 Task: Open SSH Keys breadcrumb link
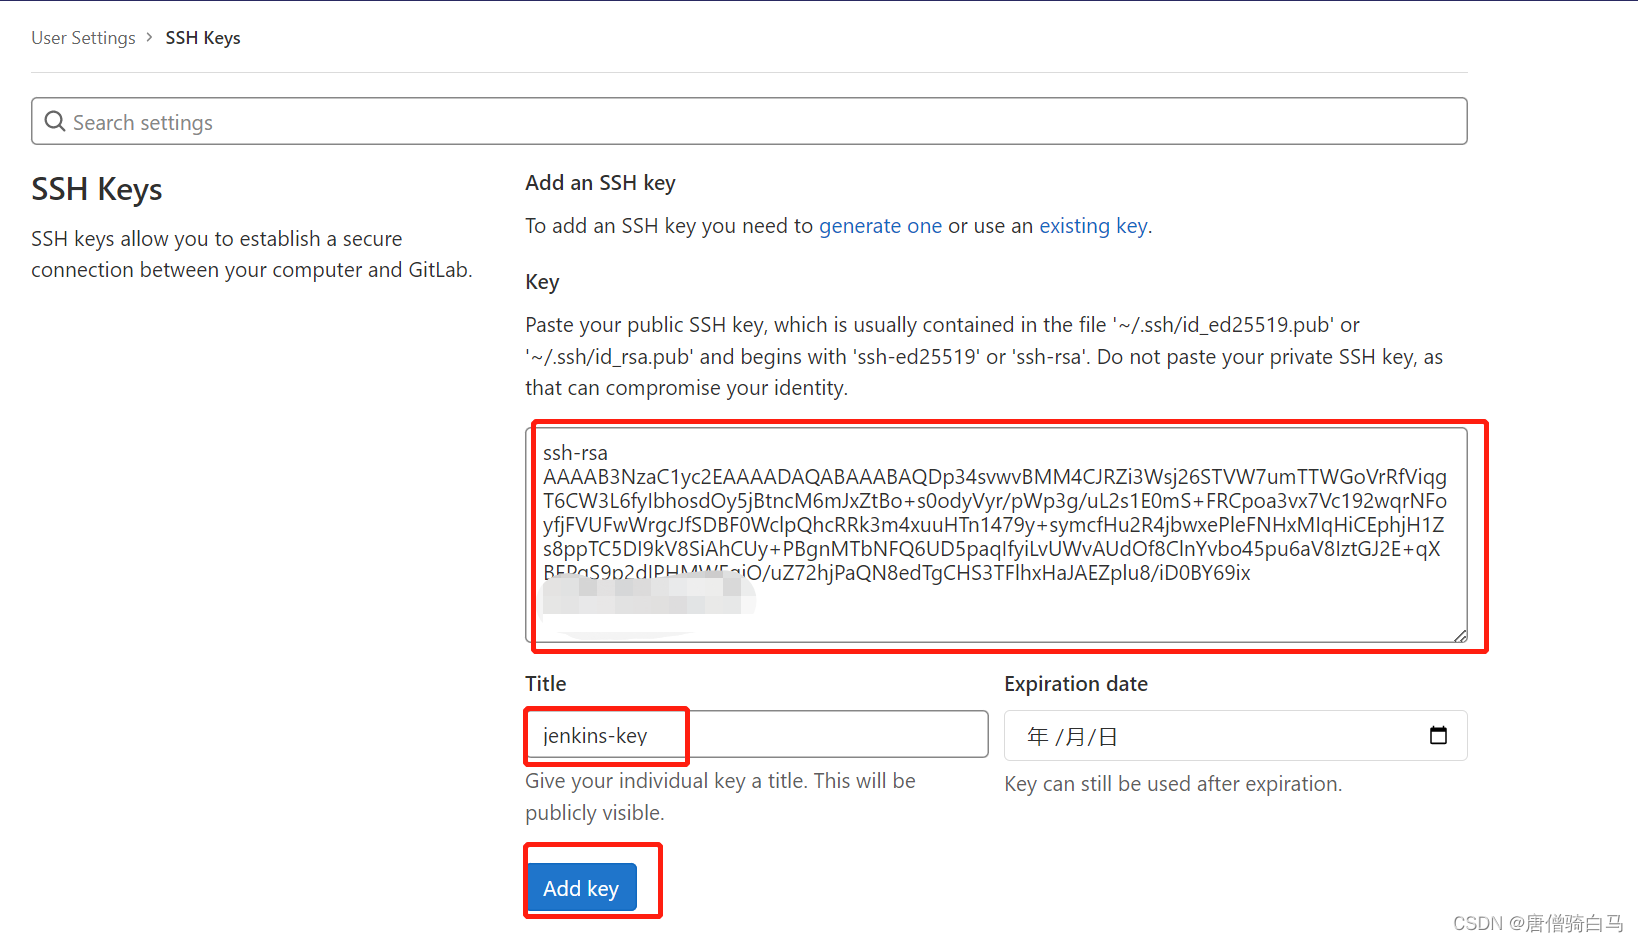[203, 38]
